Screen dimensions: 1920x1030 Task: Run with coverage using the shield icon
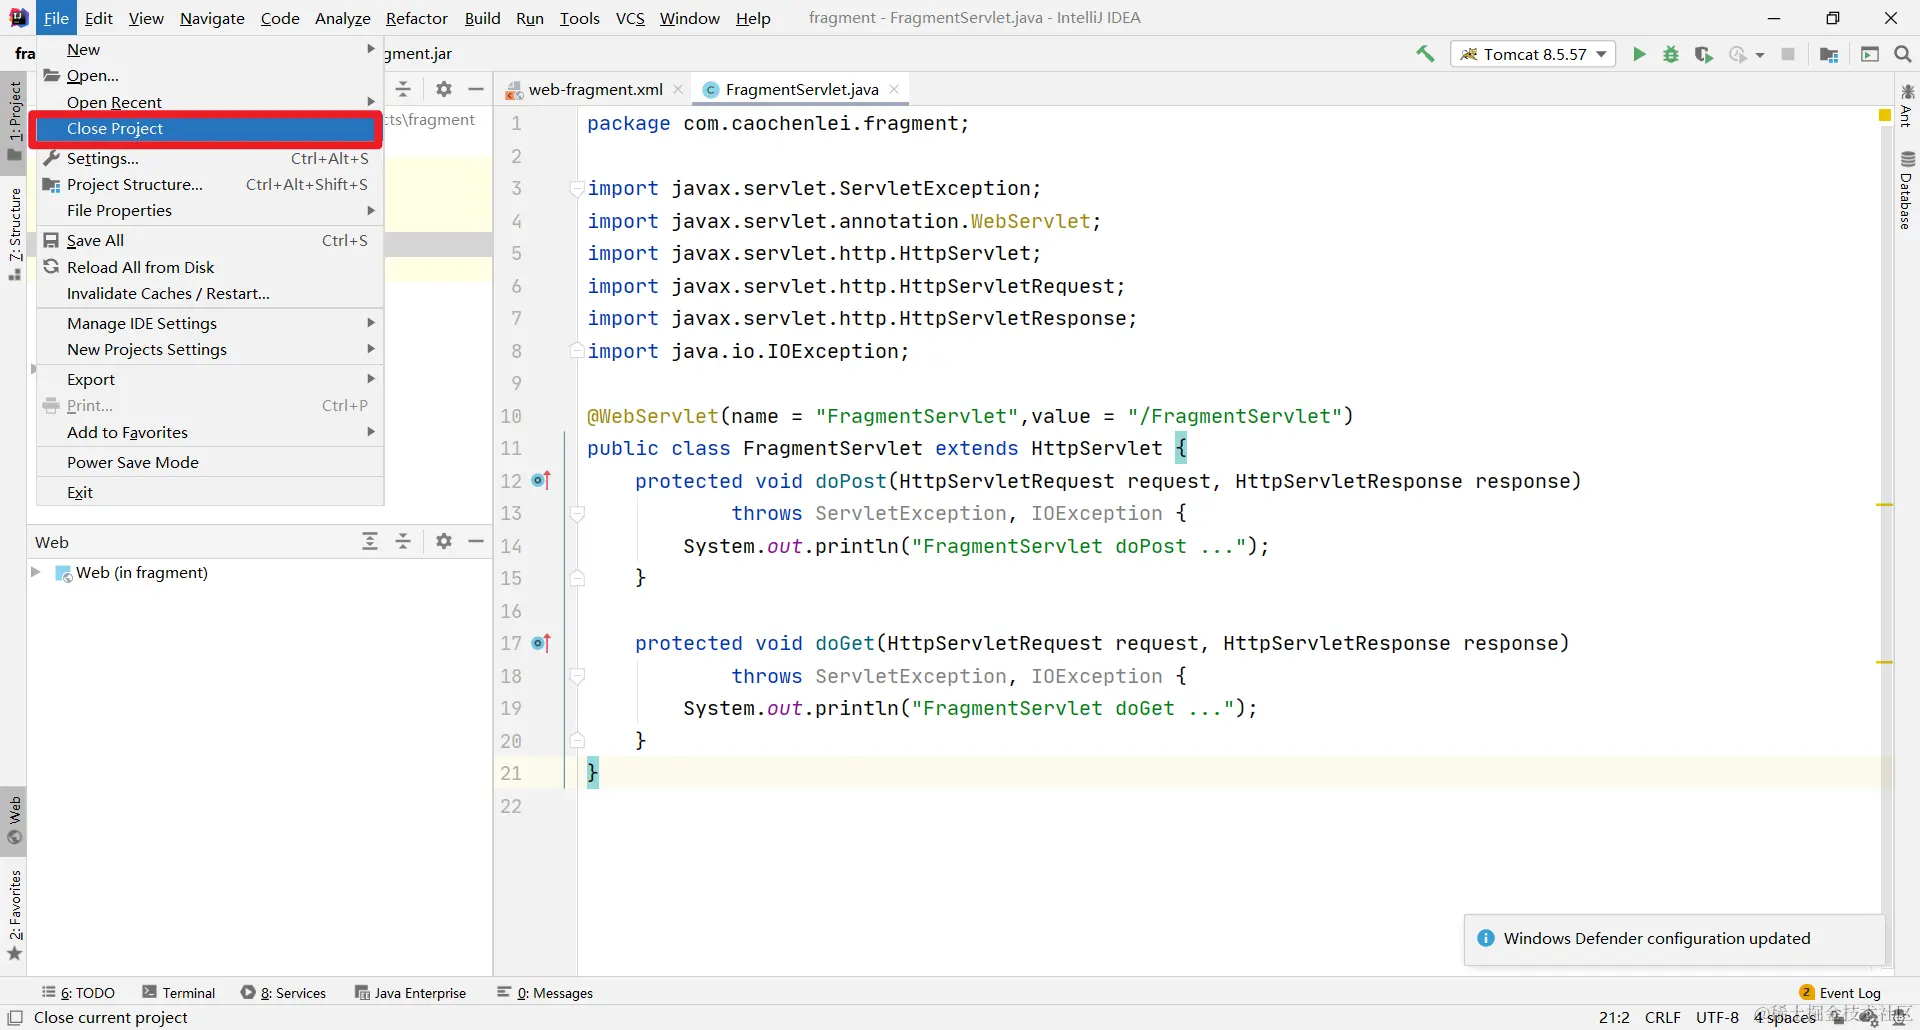pos(1703,54)
